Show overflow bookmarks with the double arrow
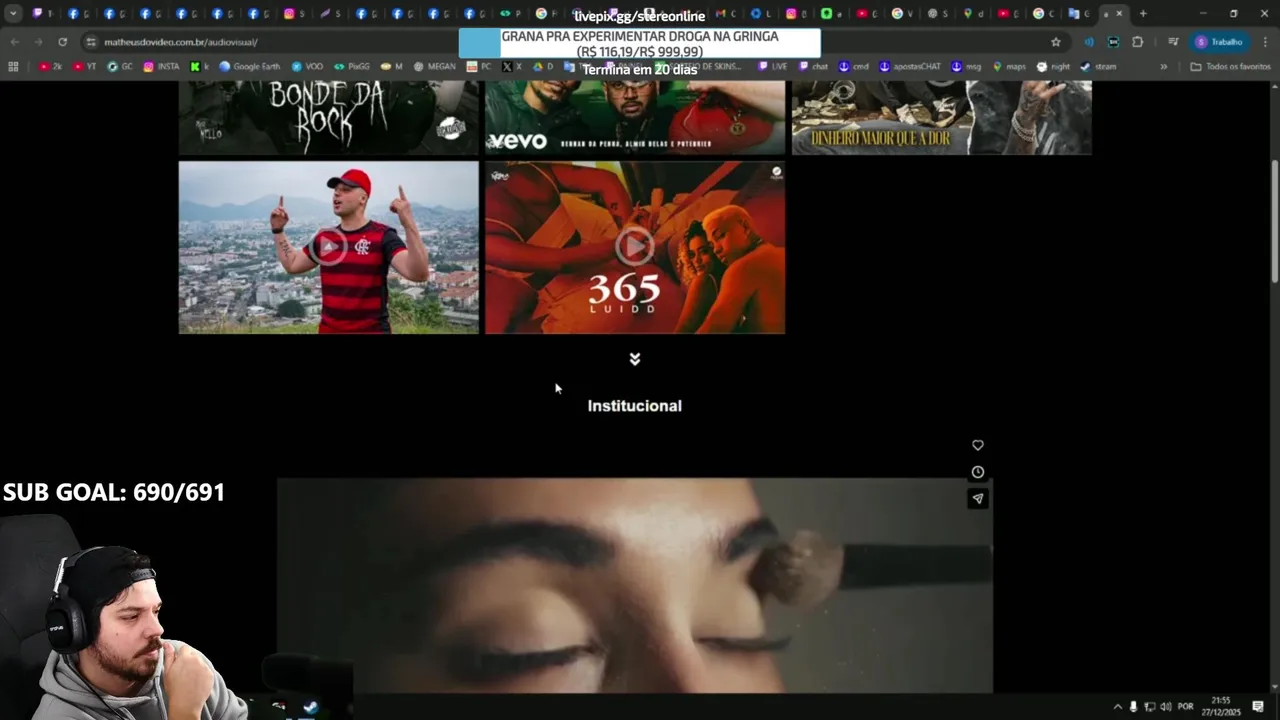1280x720 pixels. (1163, 66)
